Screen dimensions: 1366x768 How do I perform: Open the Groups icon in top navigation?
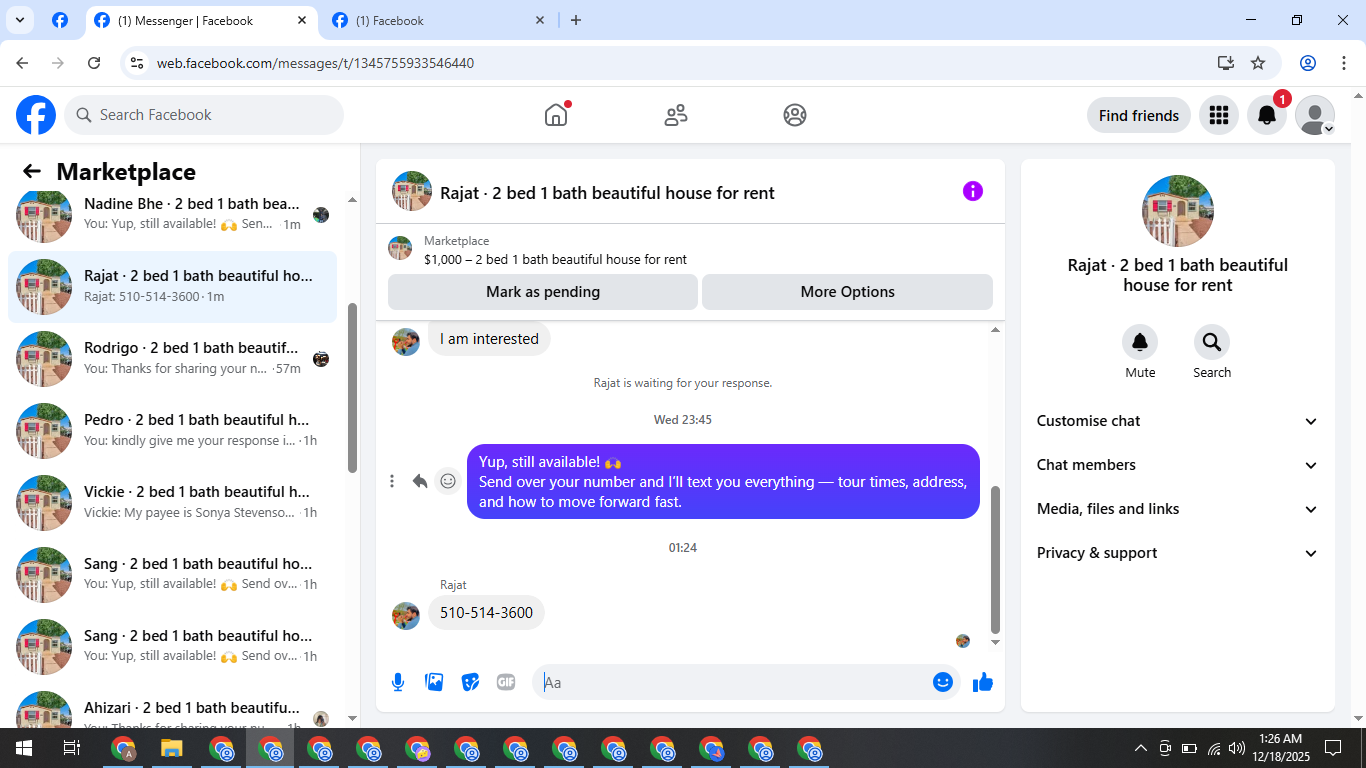tap(795, 115)
